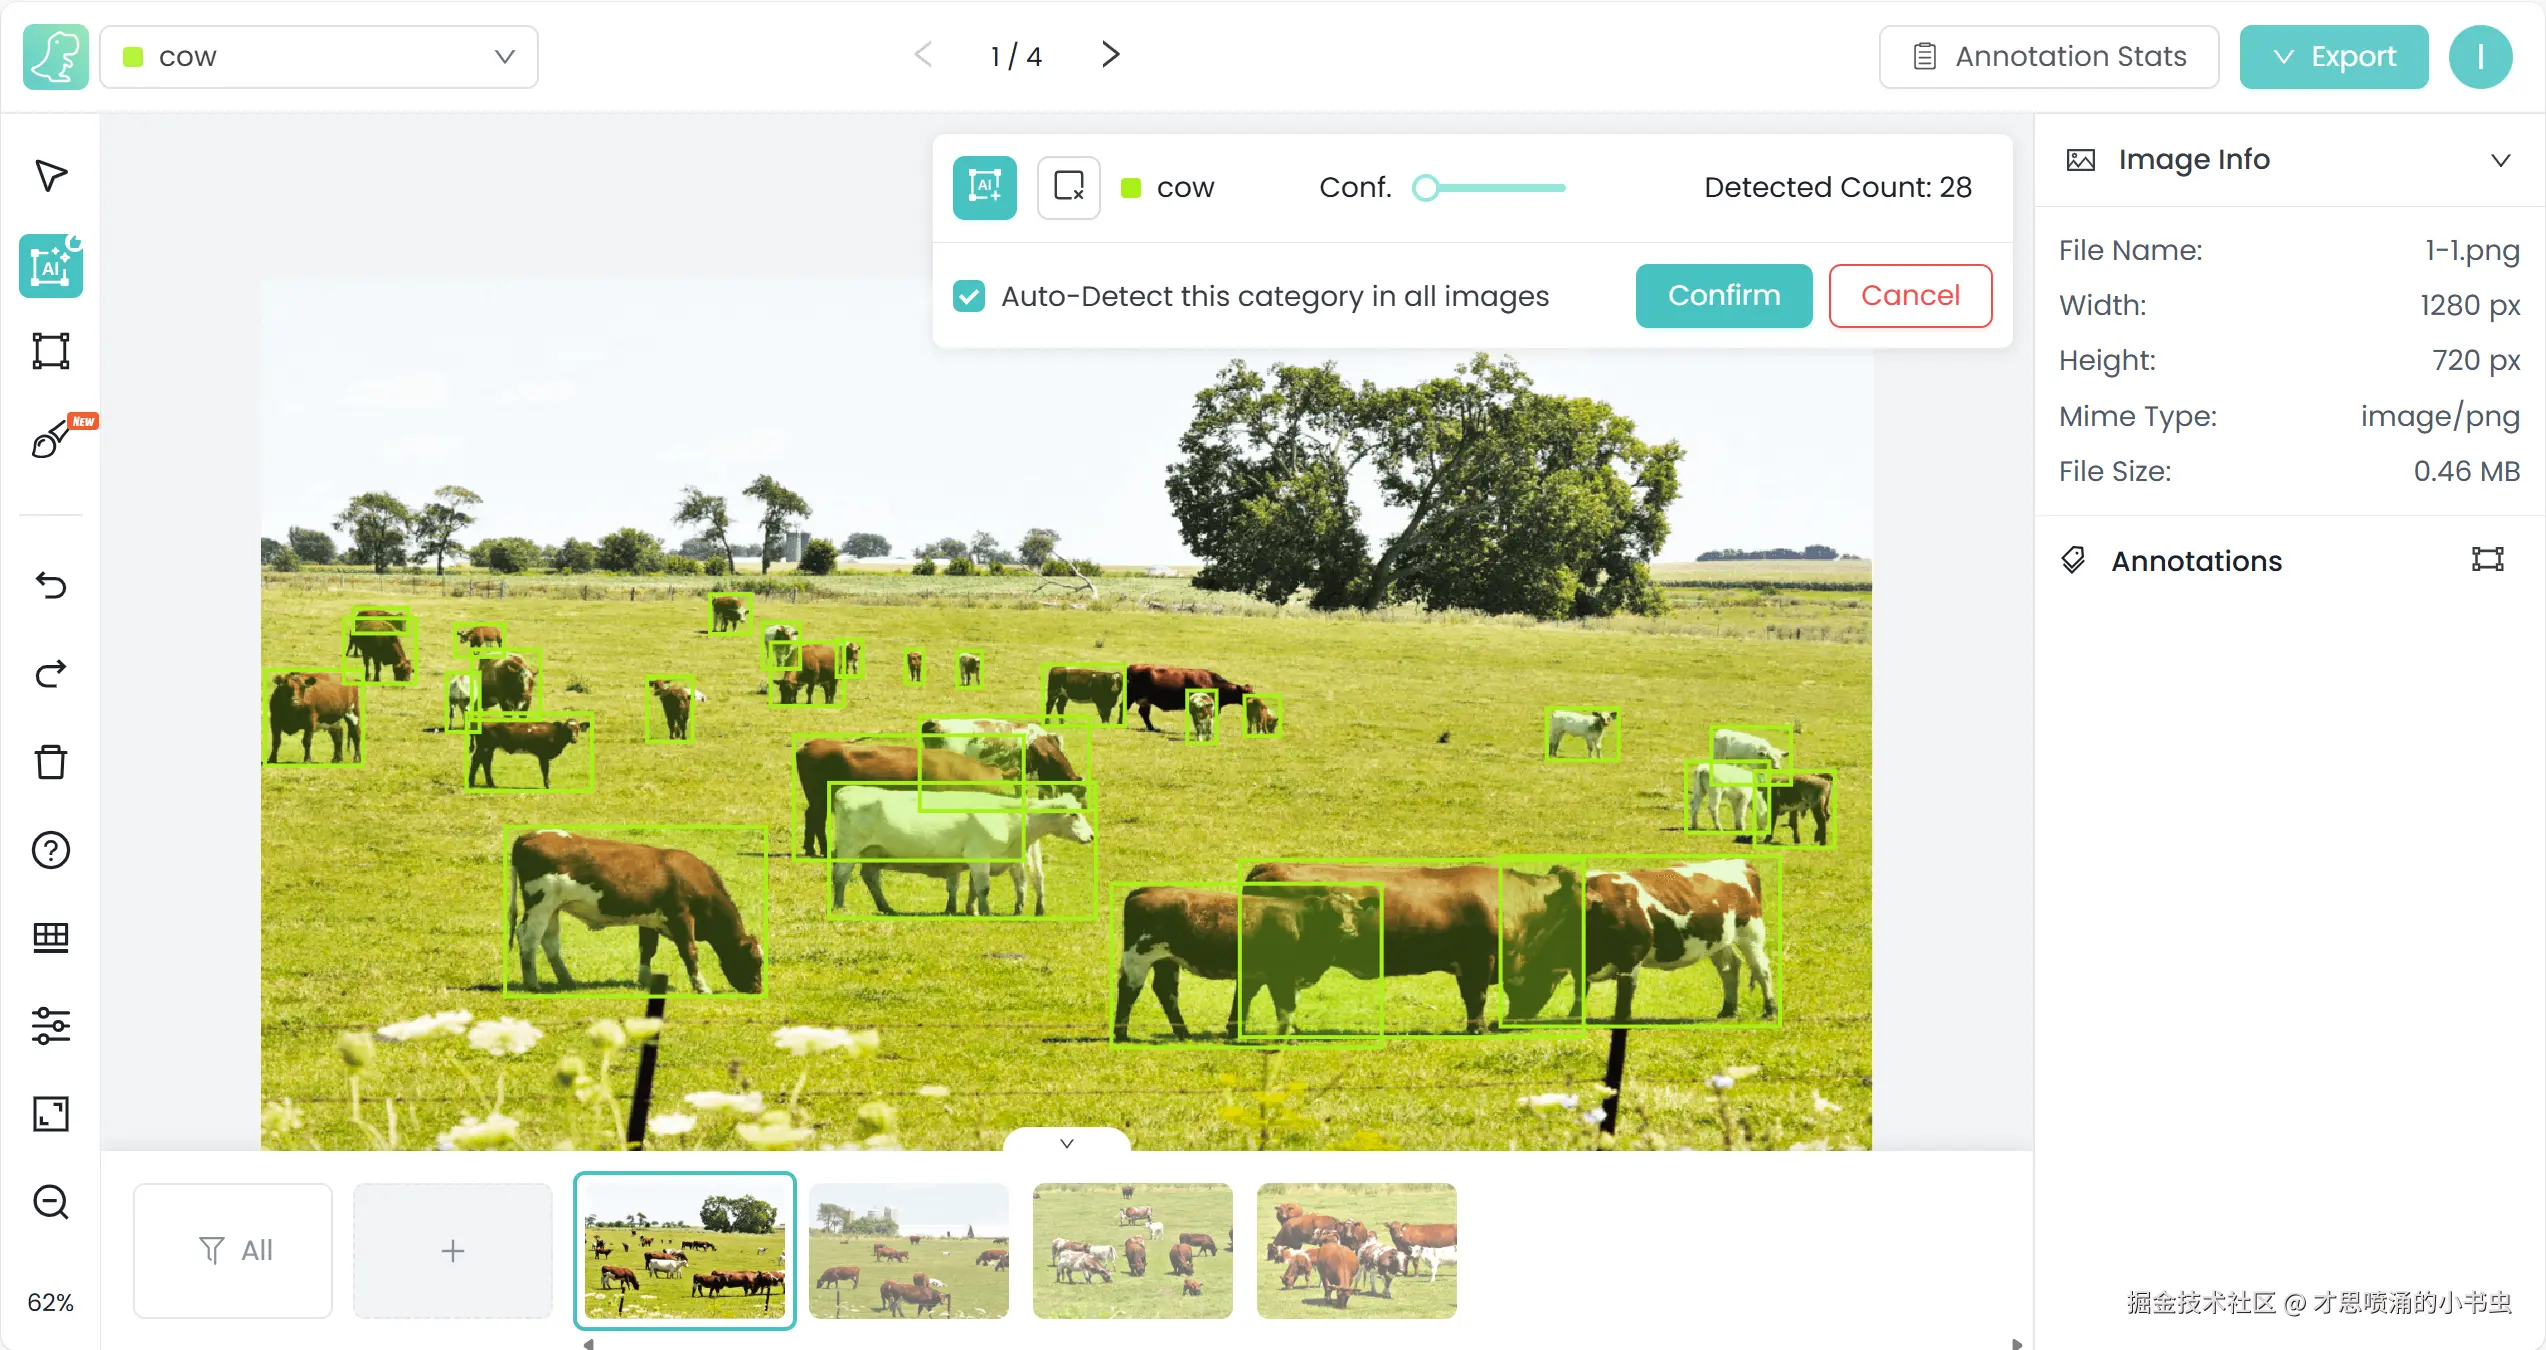Screen dimensions: 2546x1350
Task: Uncheck Auto-Detect this category in all images
Action: coord(969,296)
